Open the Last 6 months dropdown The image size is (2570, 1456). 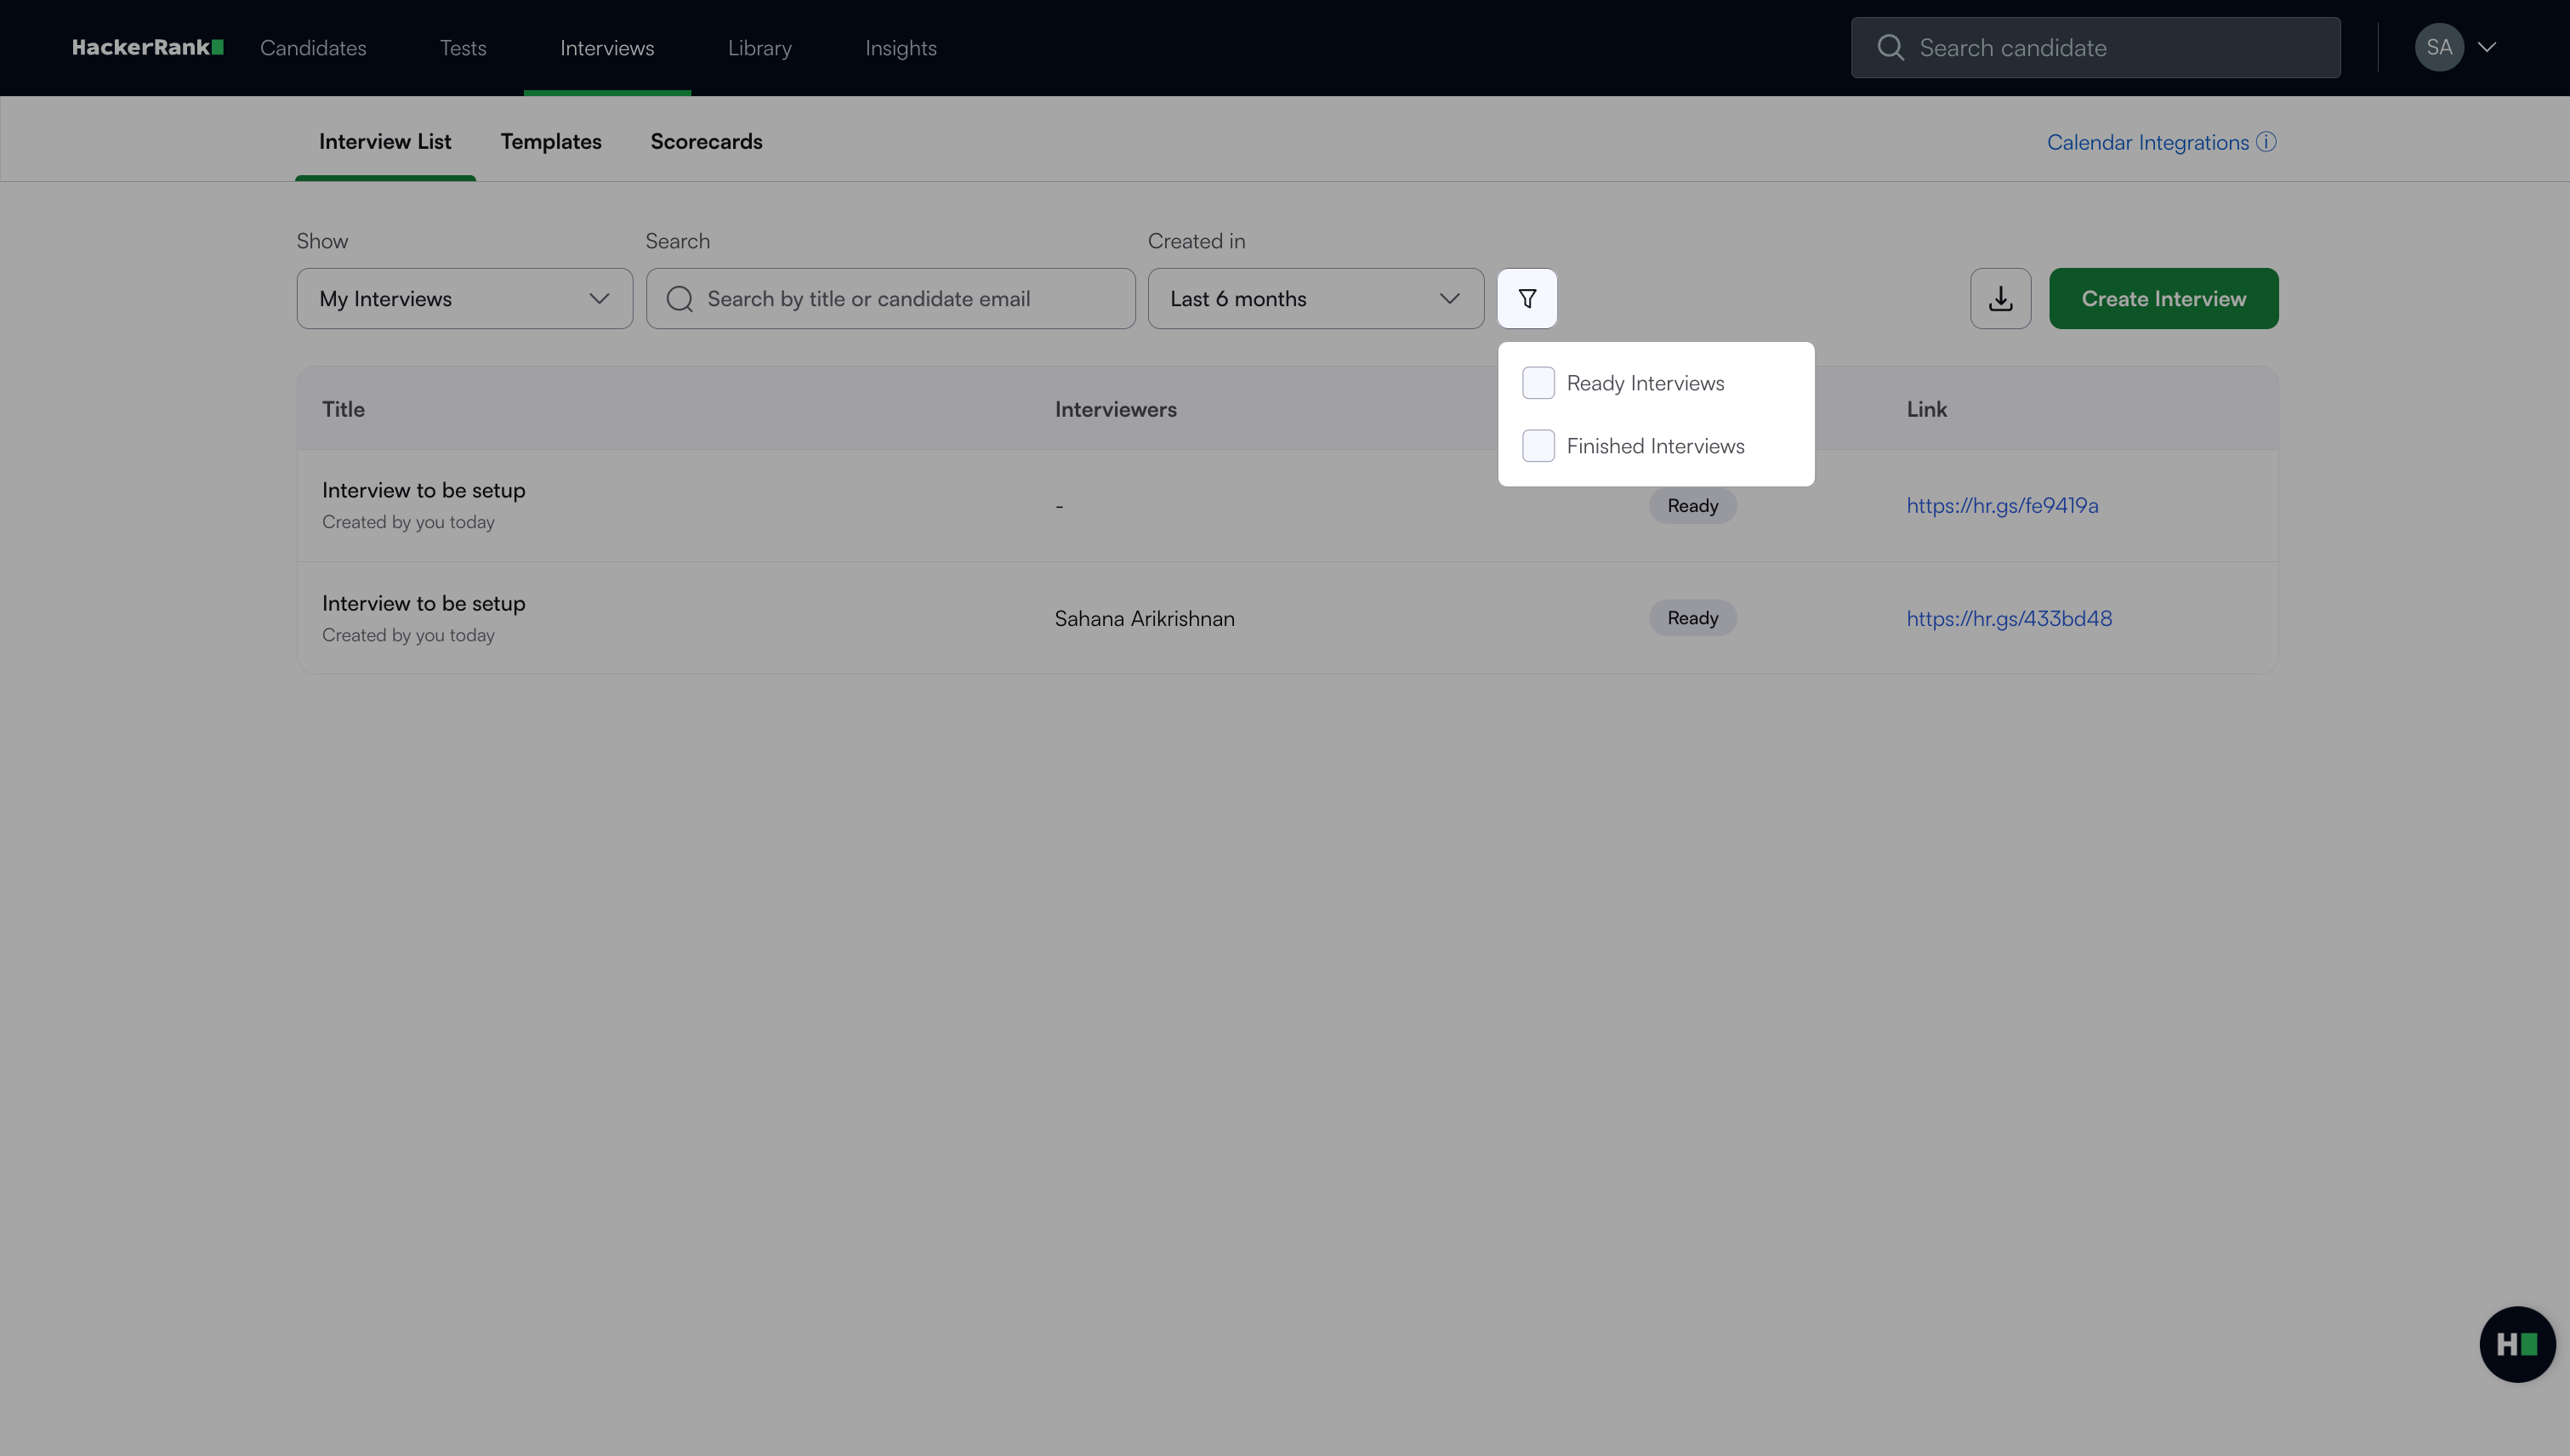pos(1315,298)
